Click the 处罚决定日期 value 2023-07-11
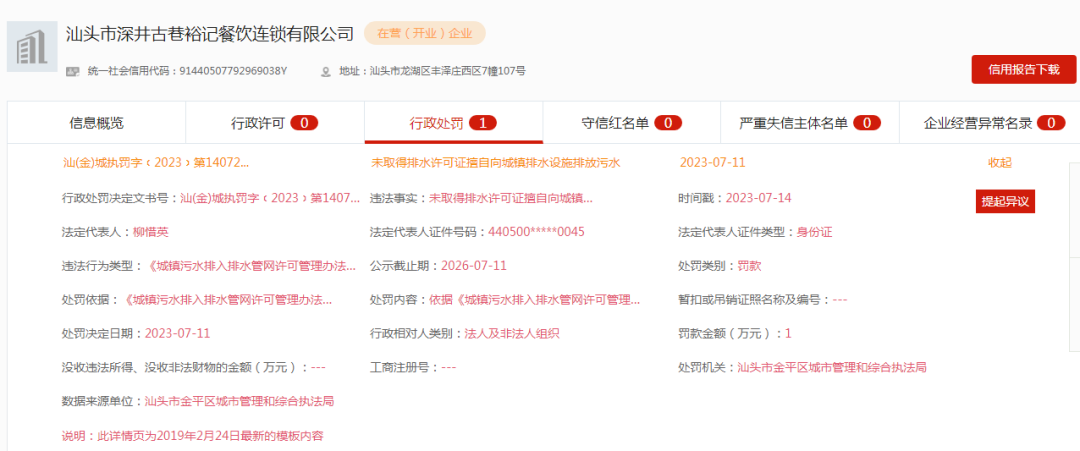Screen dimensions: 1080x451 [177, 333]
